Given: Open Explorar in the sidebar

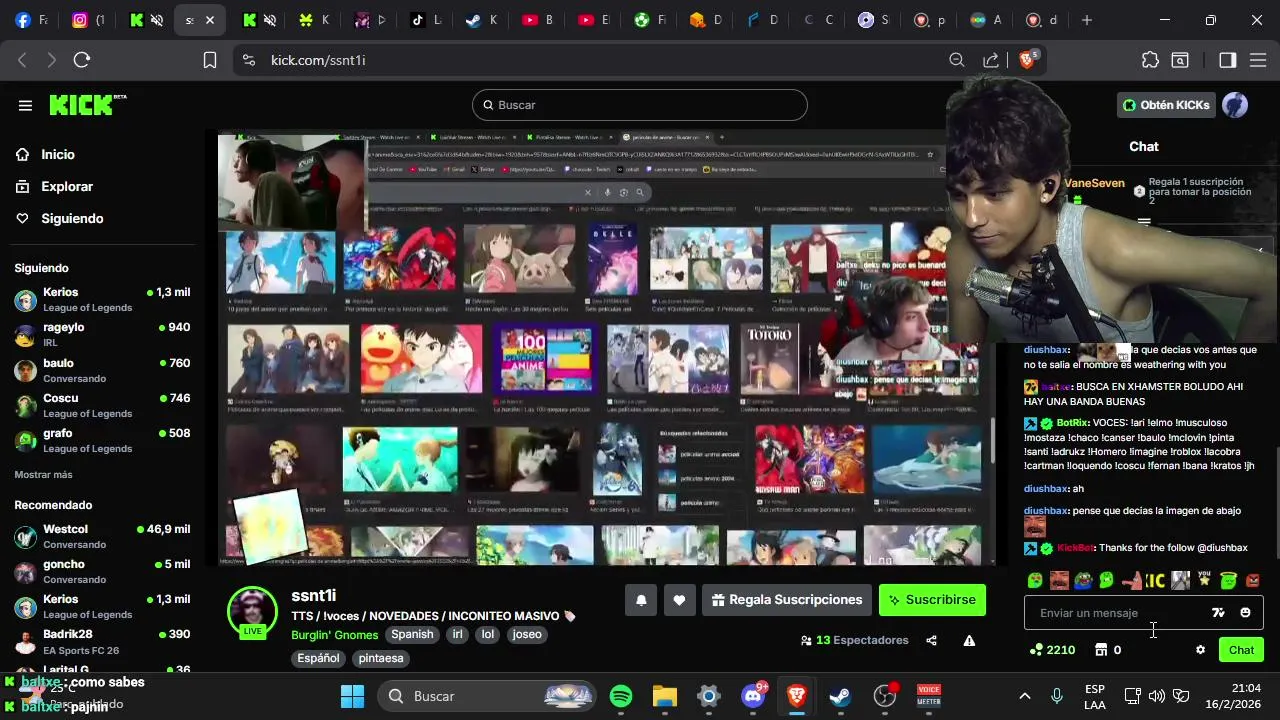Looking at the screenshot, I should 67,187.
